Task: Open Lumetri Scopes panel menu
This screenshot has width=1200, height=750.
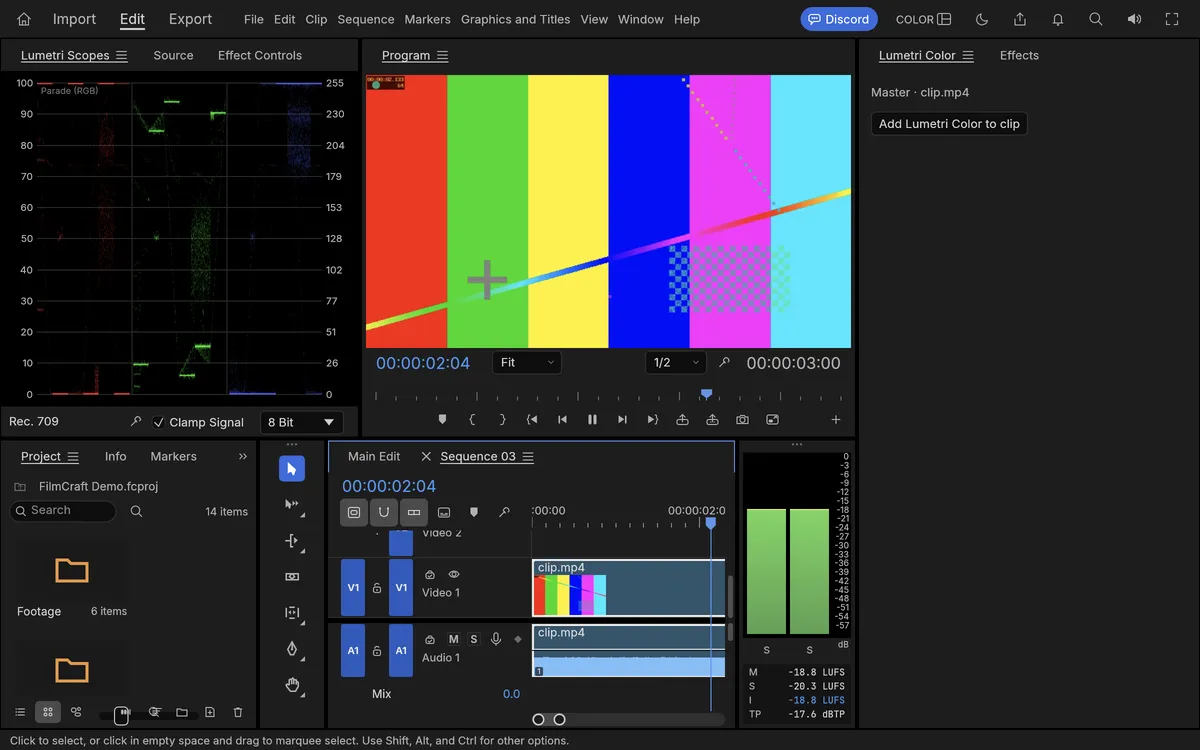Action: [x=122, y=55]
